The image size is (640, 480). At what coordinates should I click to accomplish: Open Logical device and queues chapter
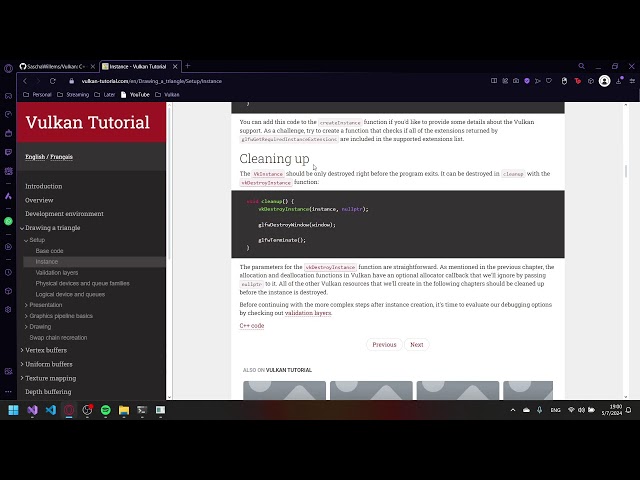70,294
